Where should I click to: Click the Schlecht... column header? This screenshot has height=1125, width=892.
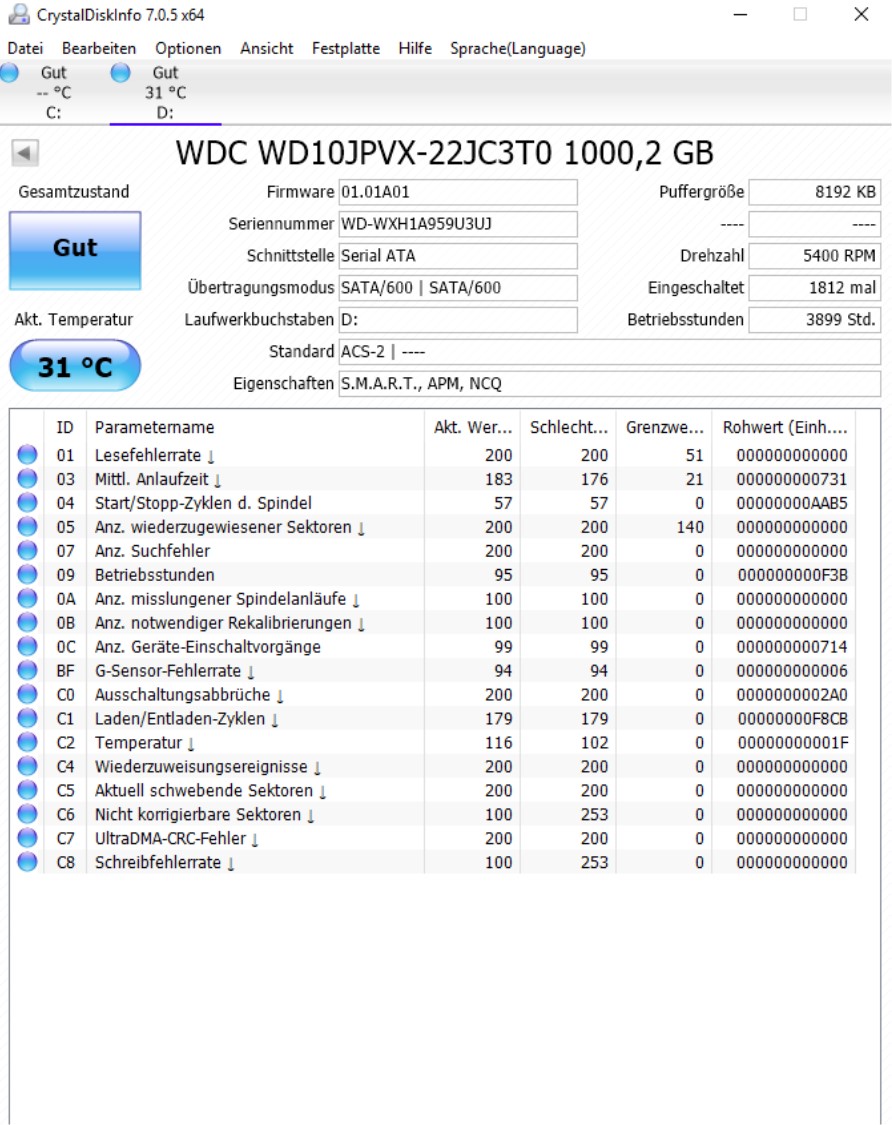coord(568,427)
